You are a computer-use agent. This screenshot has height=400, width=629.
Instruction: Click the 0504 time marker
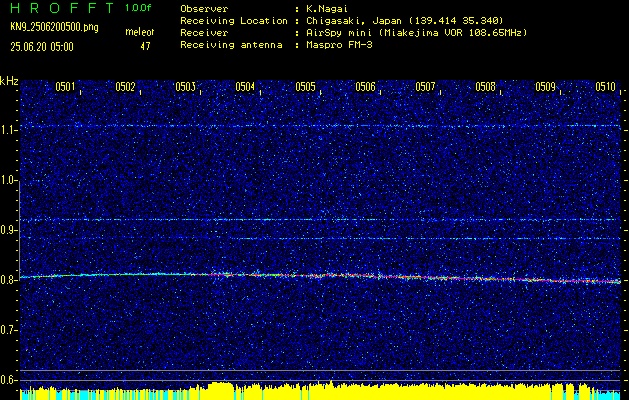coord(245,87)
